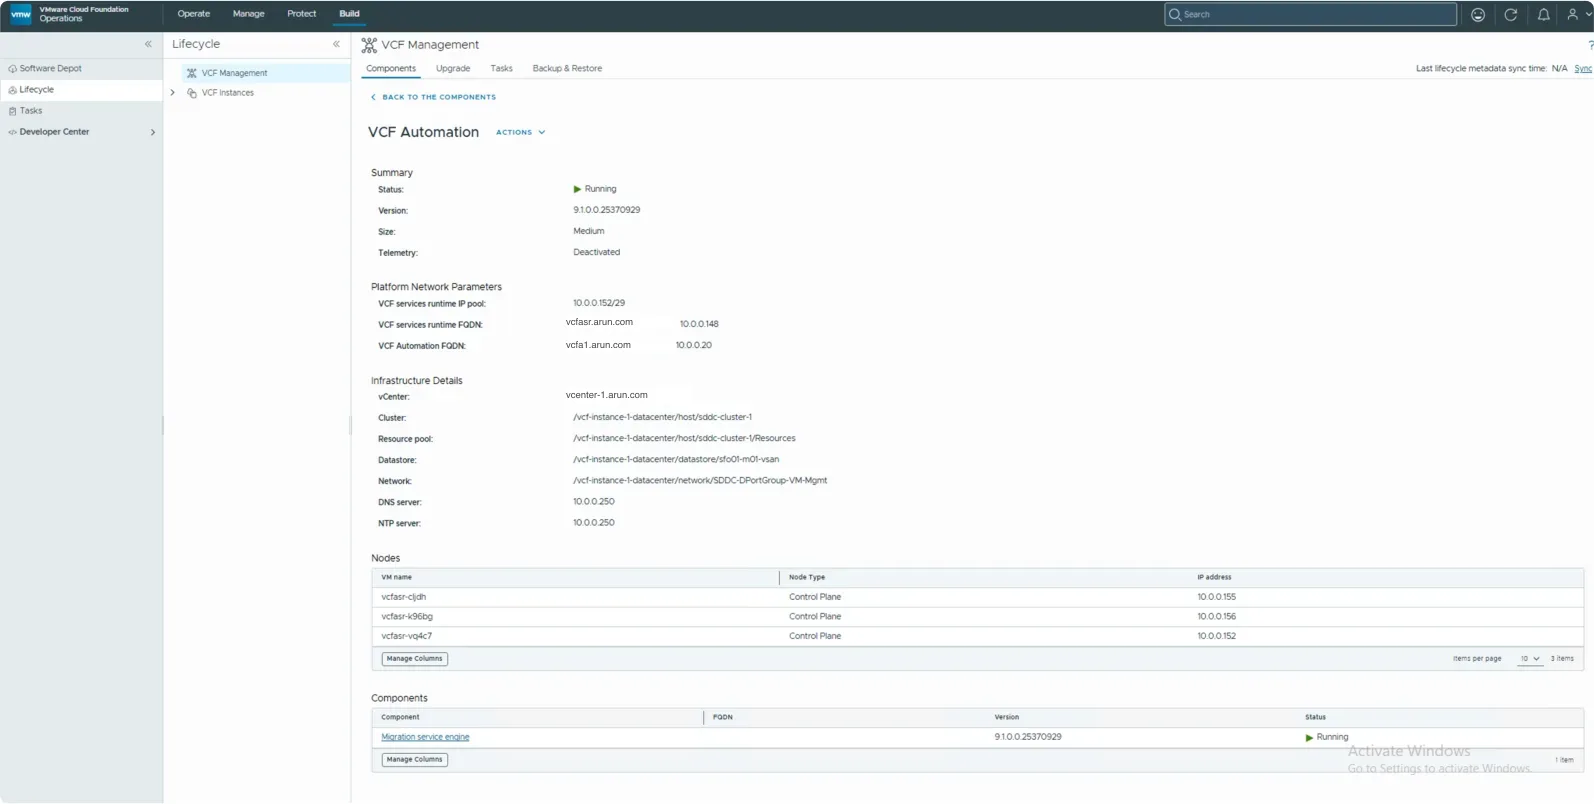Switch to the Tasks tab
Viewport: 1594px width, 804px height.
coord(502,69)
